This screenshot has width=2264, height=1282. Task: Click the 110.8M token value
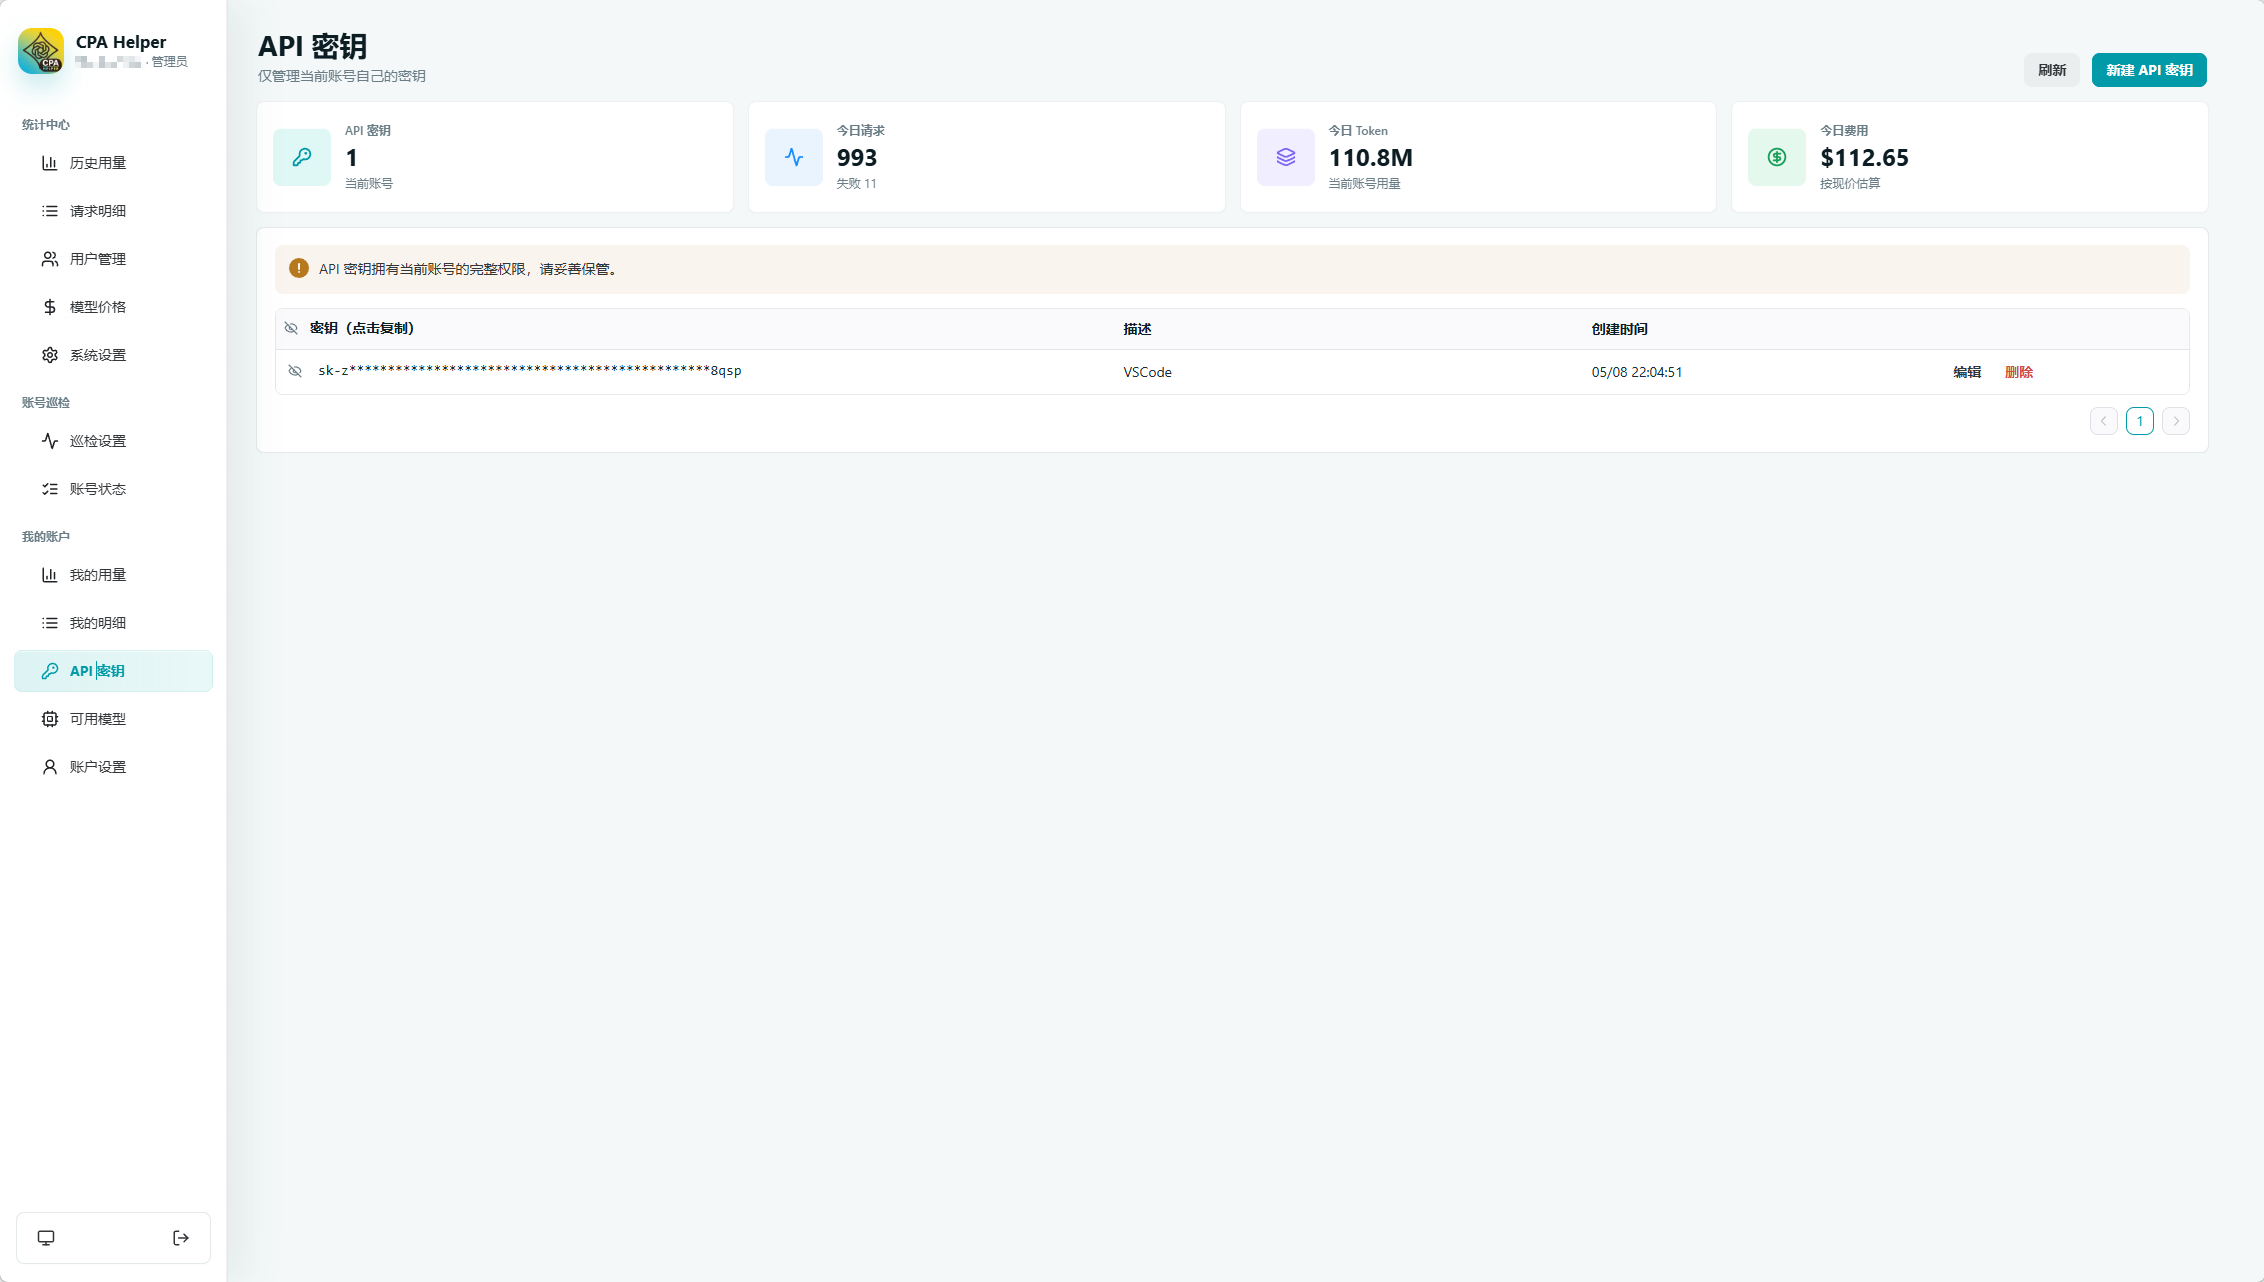[1370, 158]
